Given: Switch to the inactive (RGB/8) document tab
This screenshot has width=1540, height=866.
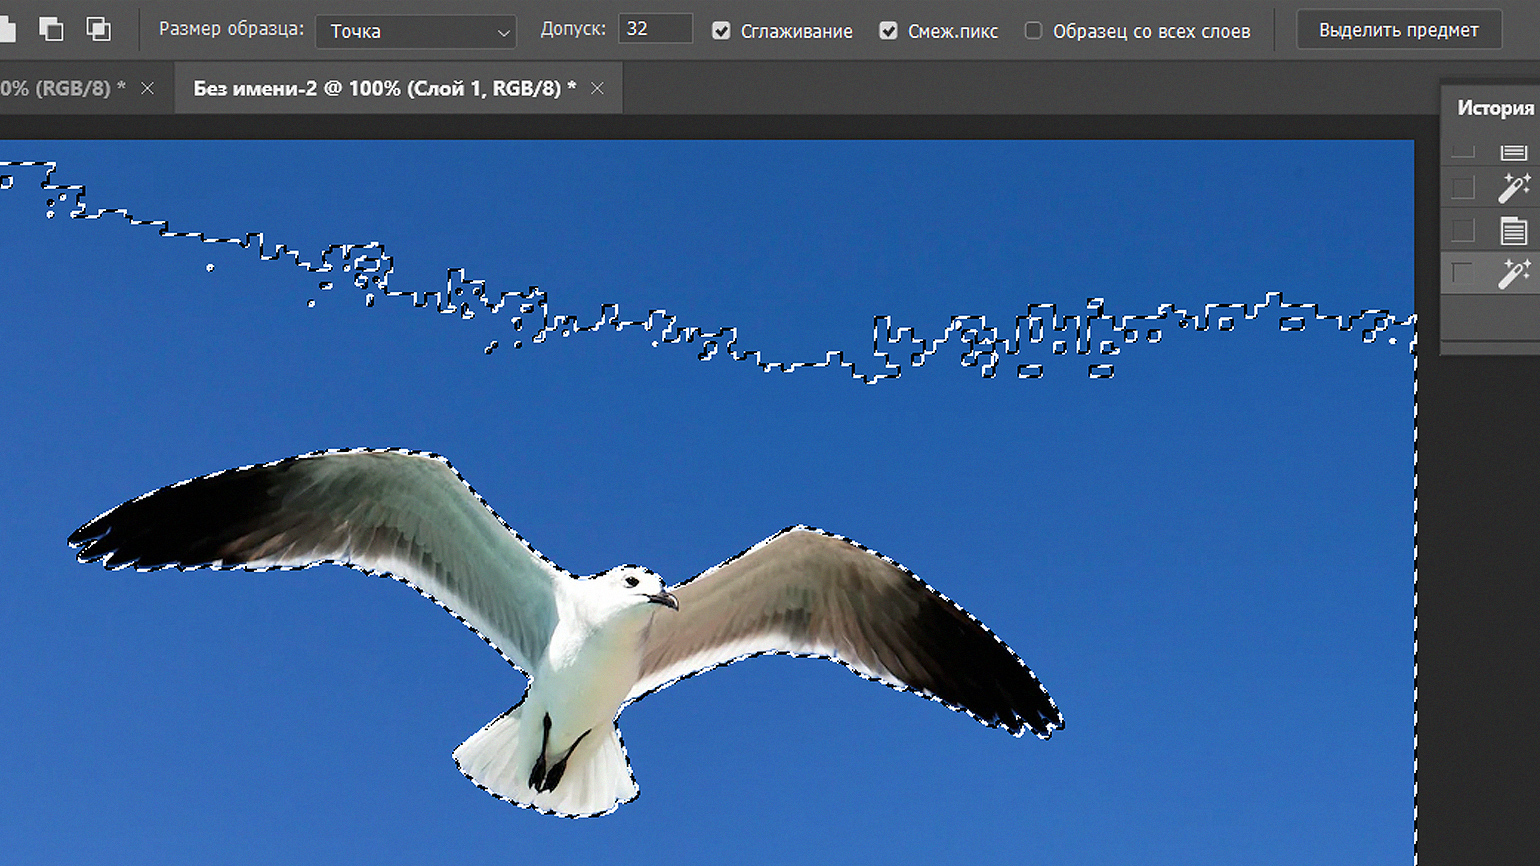Looking at the screenshot, I should (62, 89).
